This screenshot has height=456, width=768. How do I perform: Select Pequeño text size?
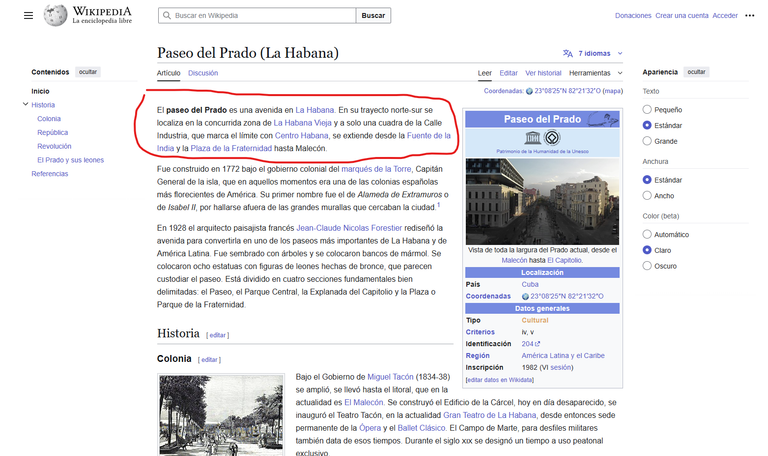click(x=647, y=110)
